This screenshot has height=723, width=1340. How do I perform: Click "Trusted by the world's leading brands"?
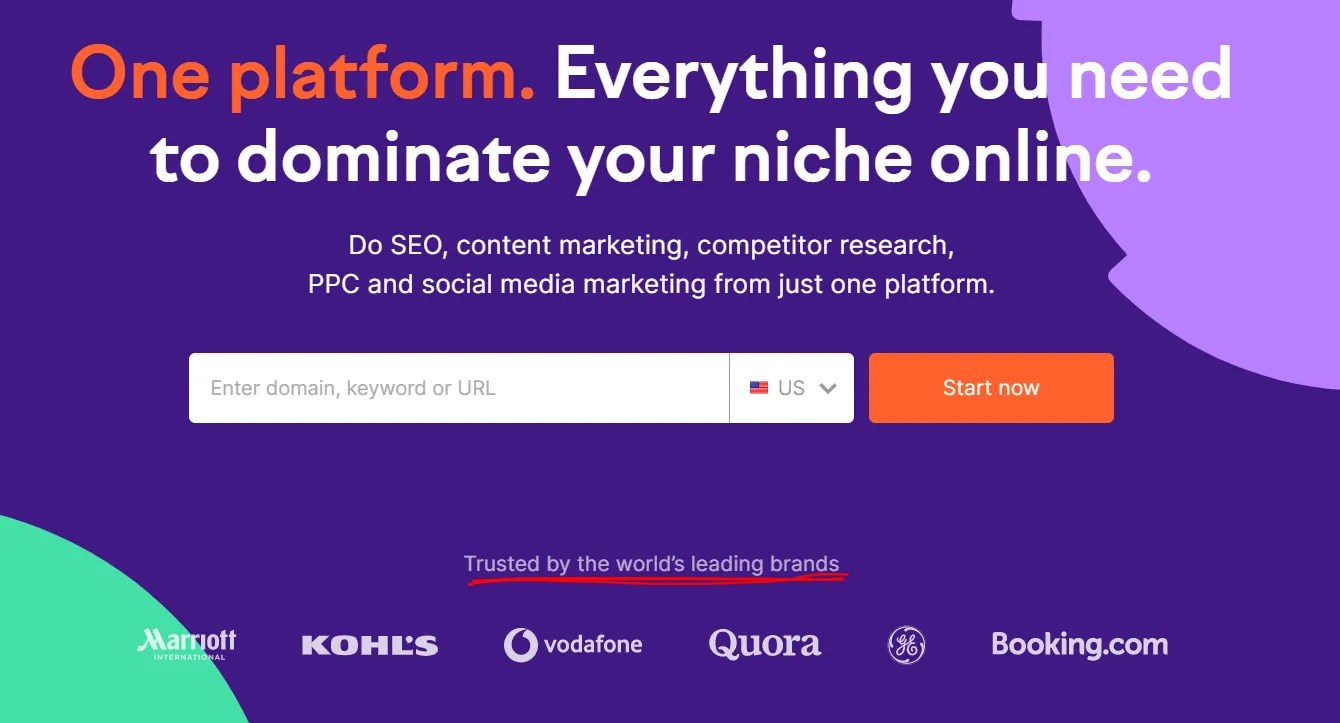coord(651,564)
